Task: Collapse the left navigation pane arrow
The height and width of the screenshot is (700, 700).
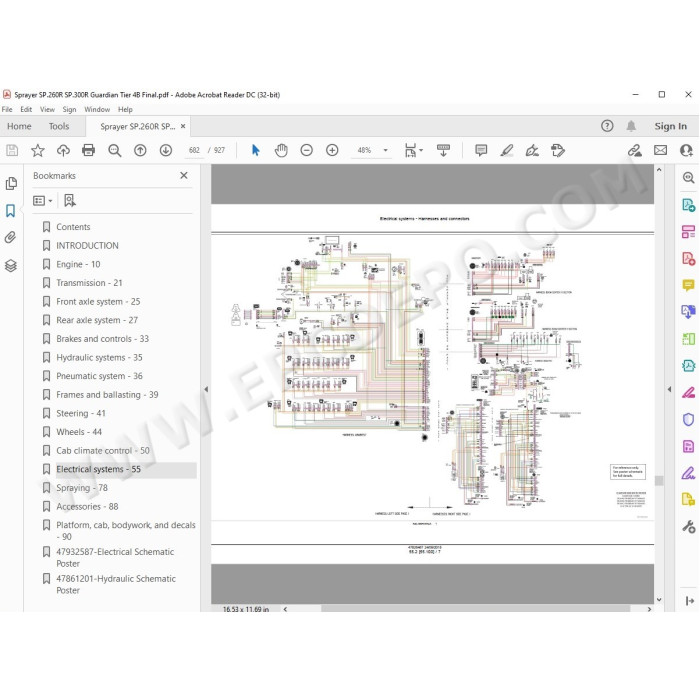Action: [x=206, y=389]
